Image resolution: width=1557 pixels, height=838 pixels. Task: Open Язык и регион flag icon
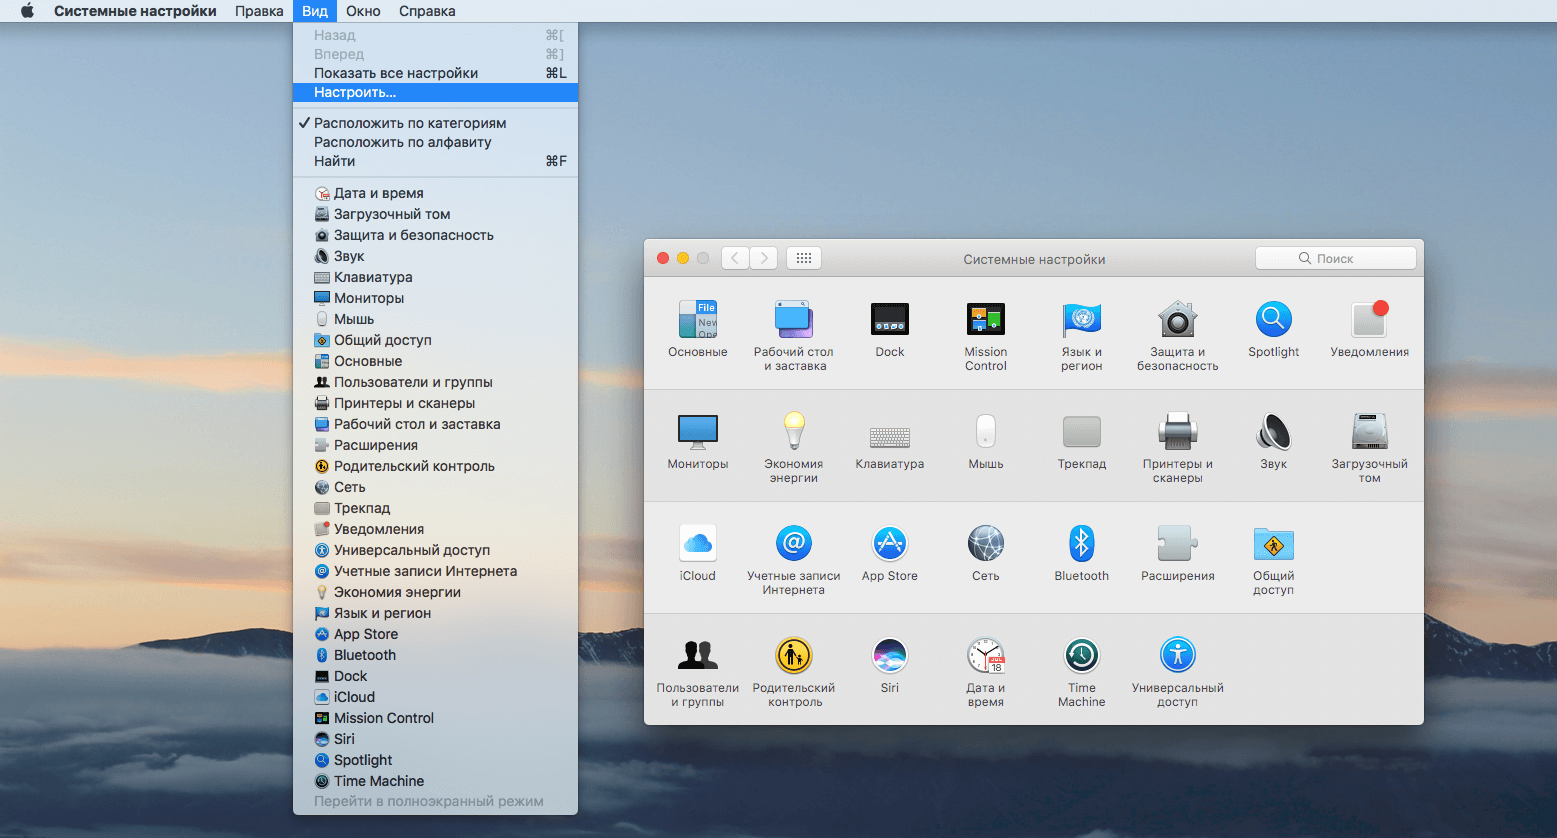pyautogui.click(x=1082, y=320)
